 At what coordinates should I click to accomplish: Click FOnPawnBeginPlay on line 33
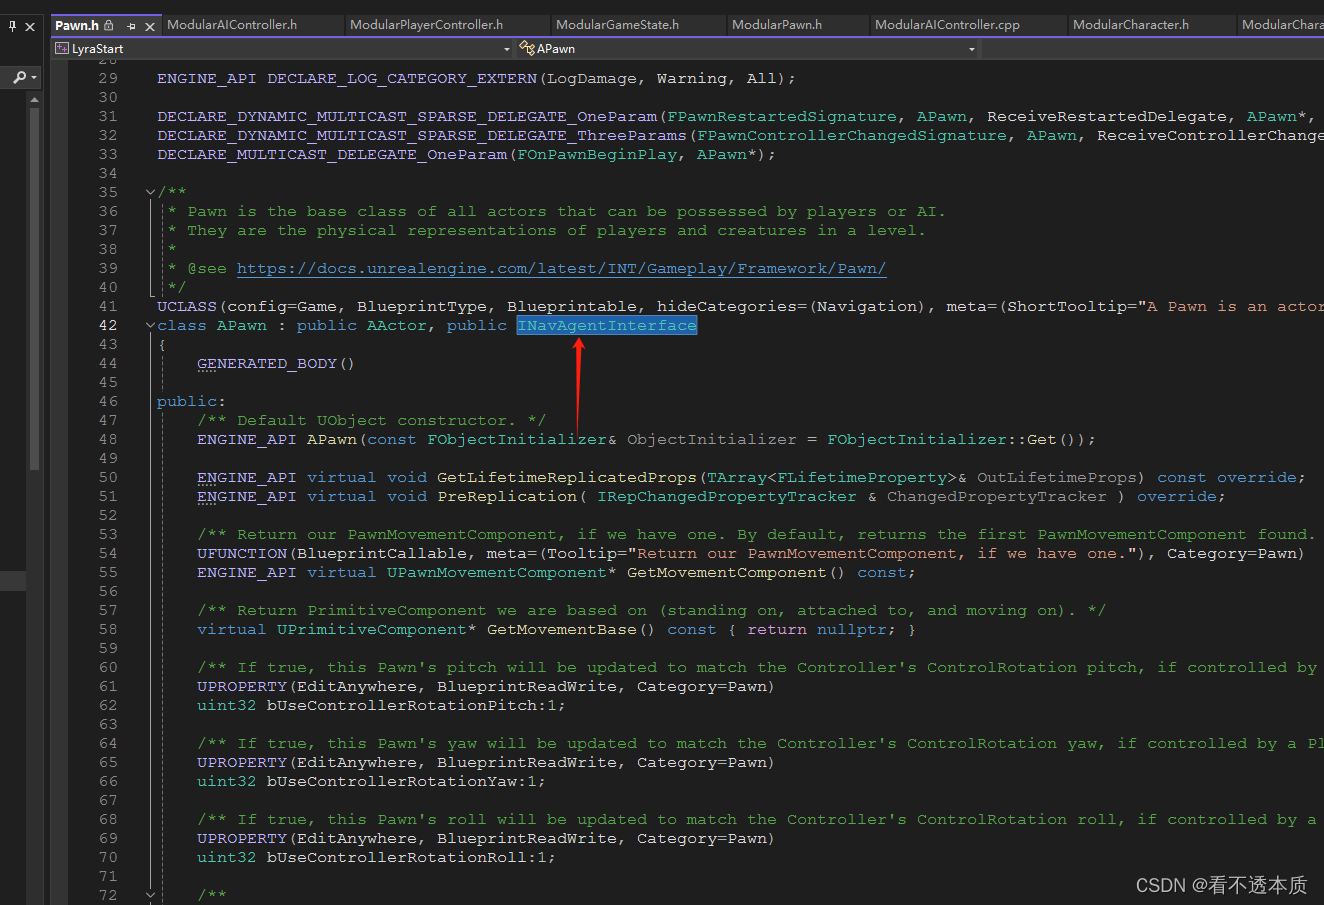click(x=597, y=154)
